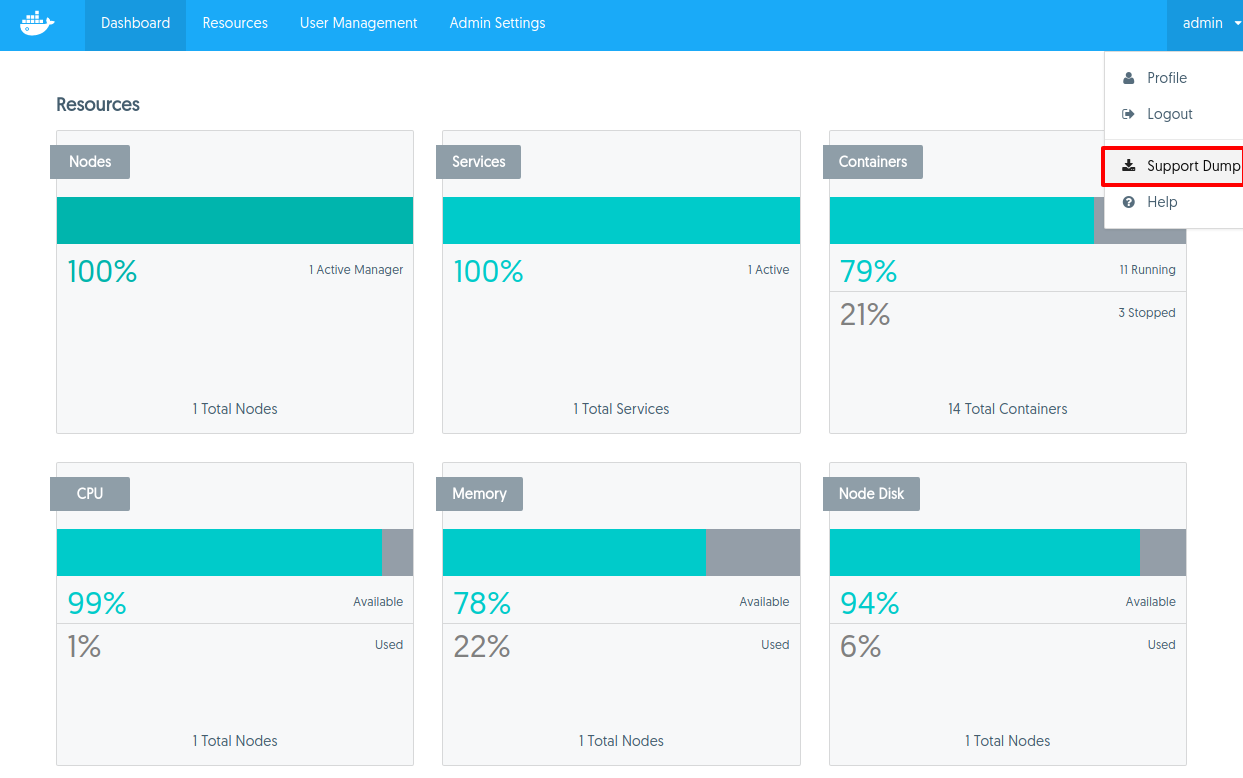Click the Memory card label
Viewport: 1243px width, 778px height.
pyautogui.click(x=479, y=494)
